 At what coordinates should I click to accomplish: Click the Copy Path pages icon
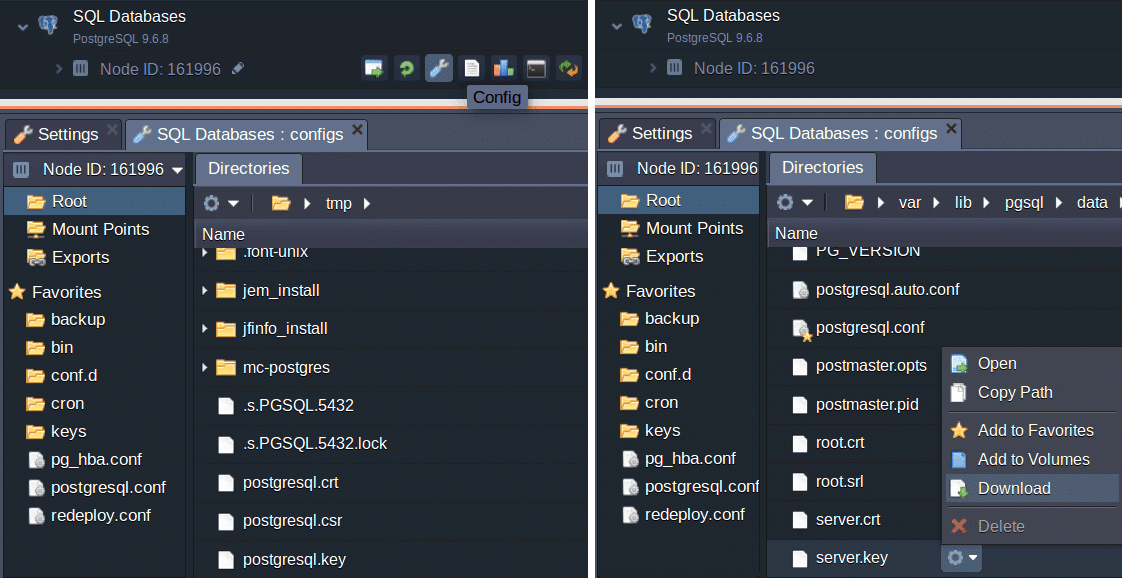[x=959, y=393]
